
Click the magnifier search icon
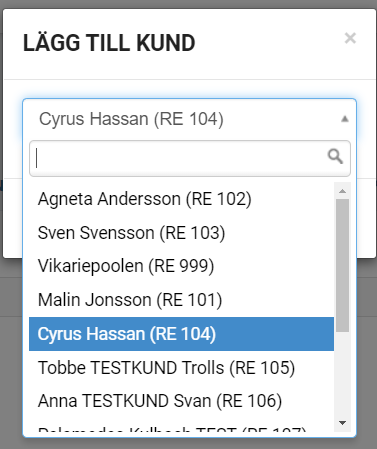335,156
